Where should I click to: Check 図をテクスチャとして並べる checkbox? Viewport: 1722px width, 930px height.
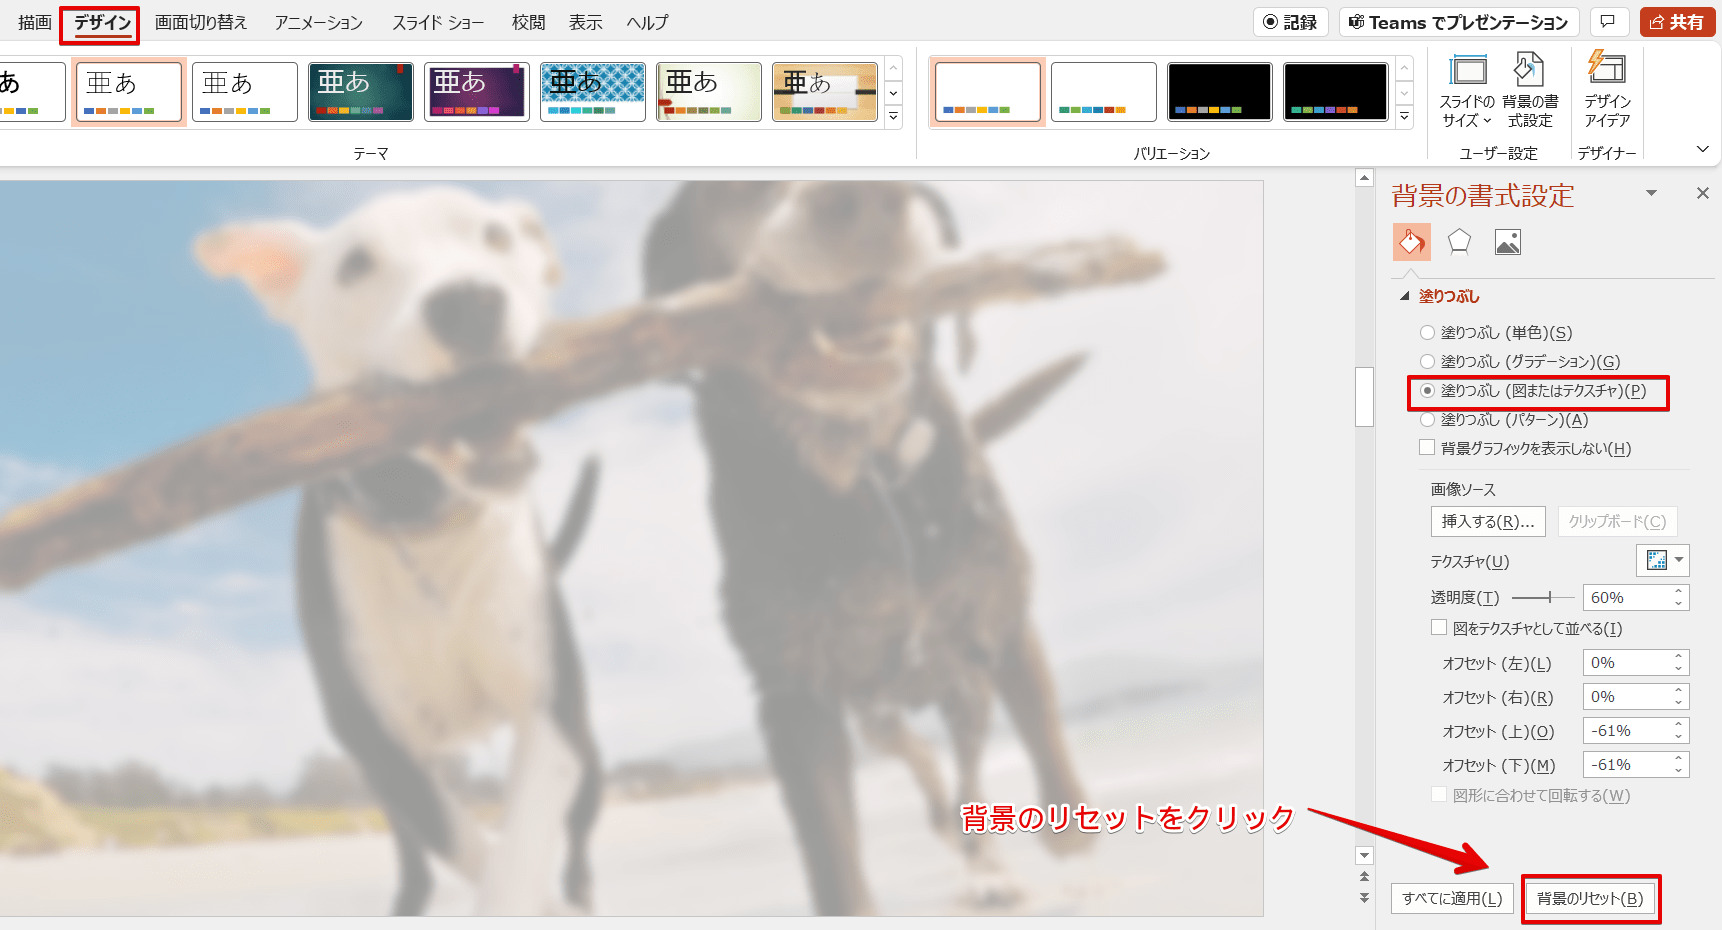coord(1439,628)
